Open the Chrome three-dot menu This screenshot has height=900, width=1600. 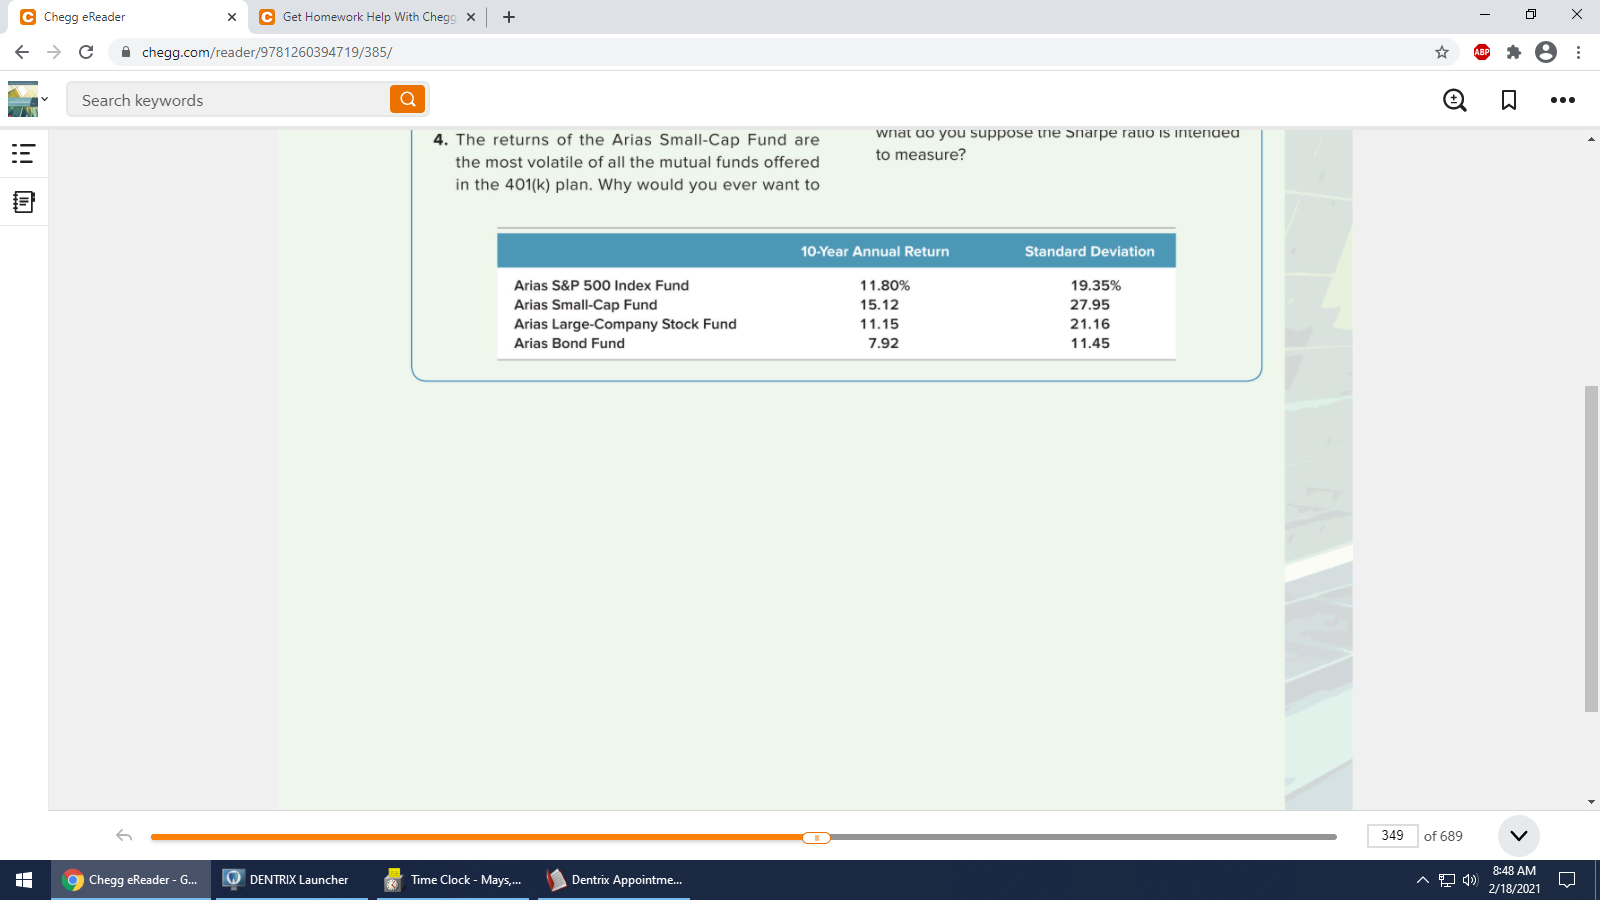[x=1578, y=52]
